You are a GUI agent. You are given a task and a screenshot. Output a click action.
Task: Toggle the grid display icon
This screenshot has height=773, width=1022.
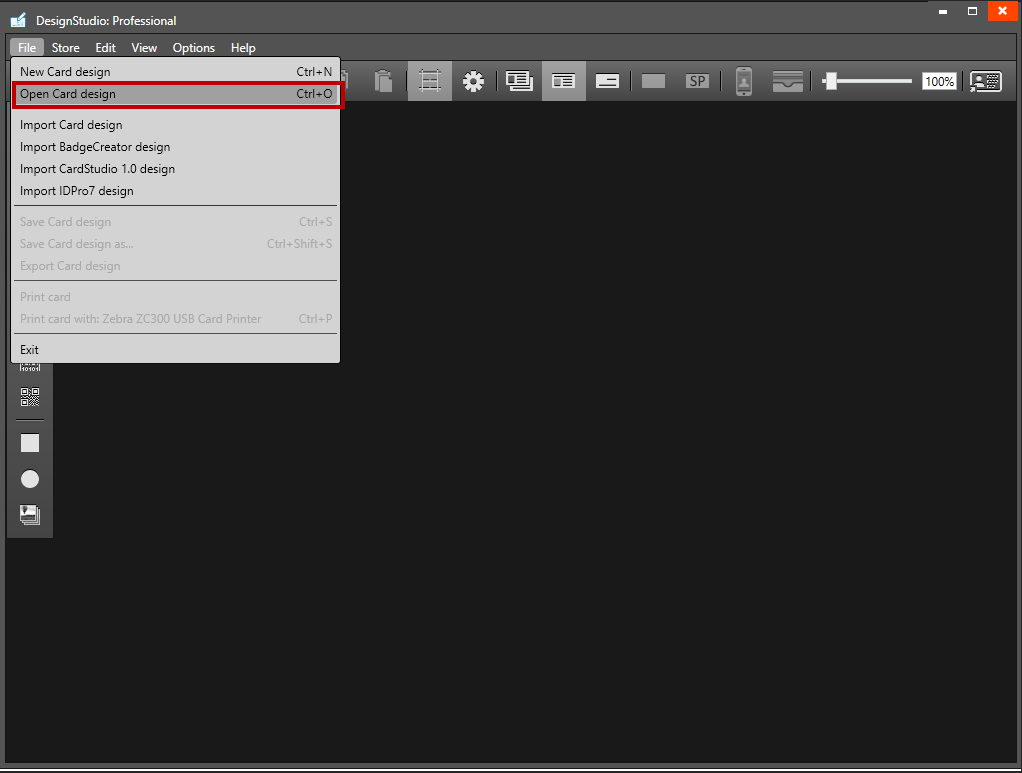pyautogui.click(x=429, y=81)
